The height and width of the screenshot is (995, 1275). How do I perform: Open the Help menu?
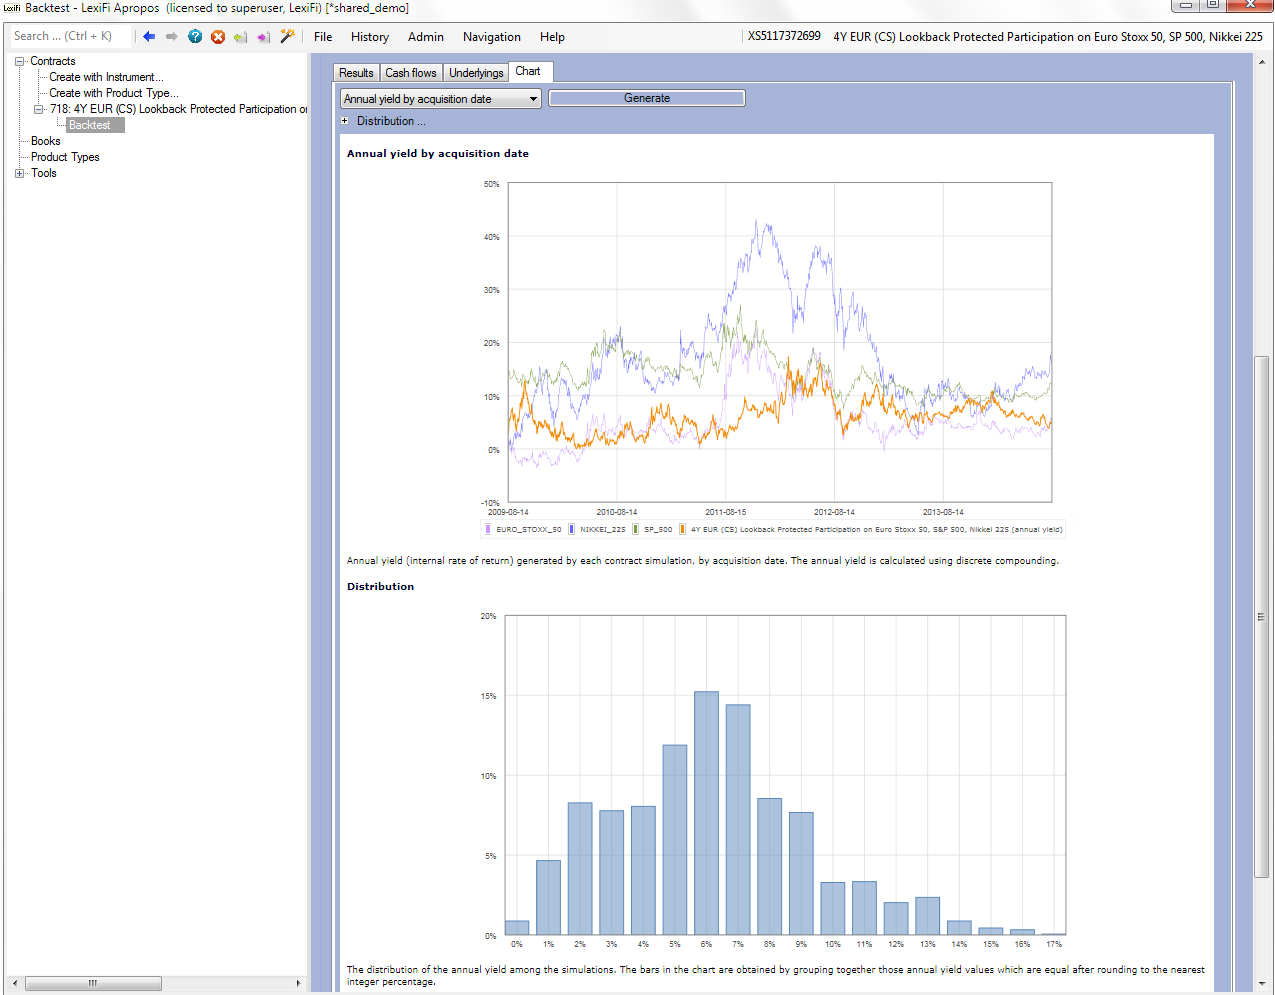pos(552,37)
